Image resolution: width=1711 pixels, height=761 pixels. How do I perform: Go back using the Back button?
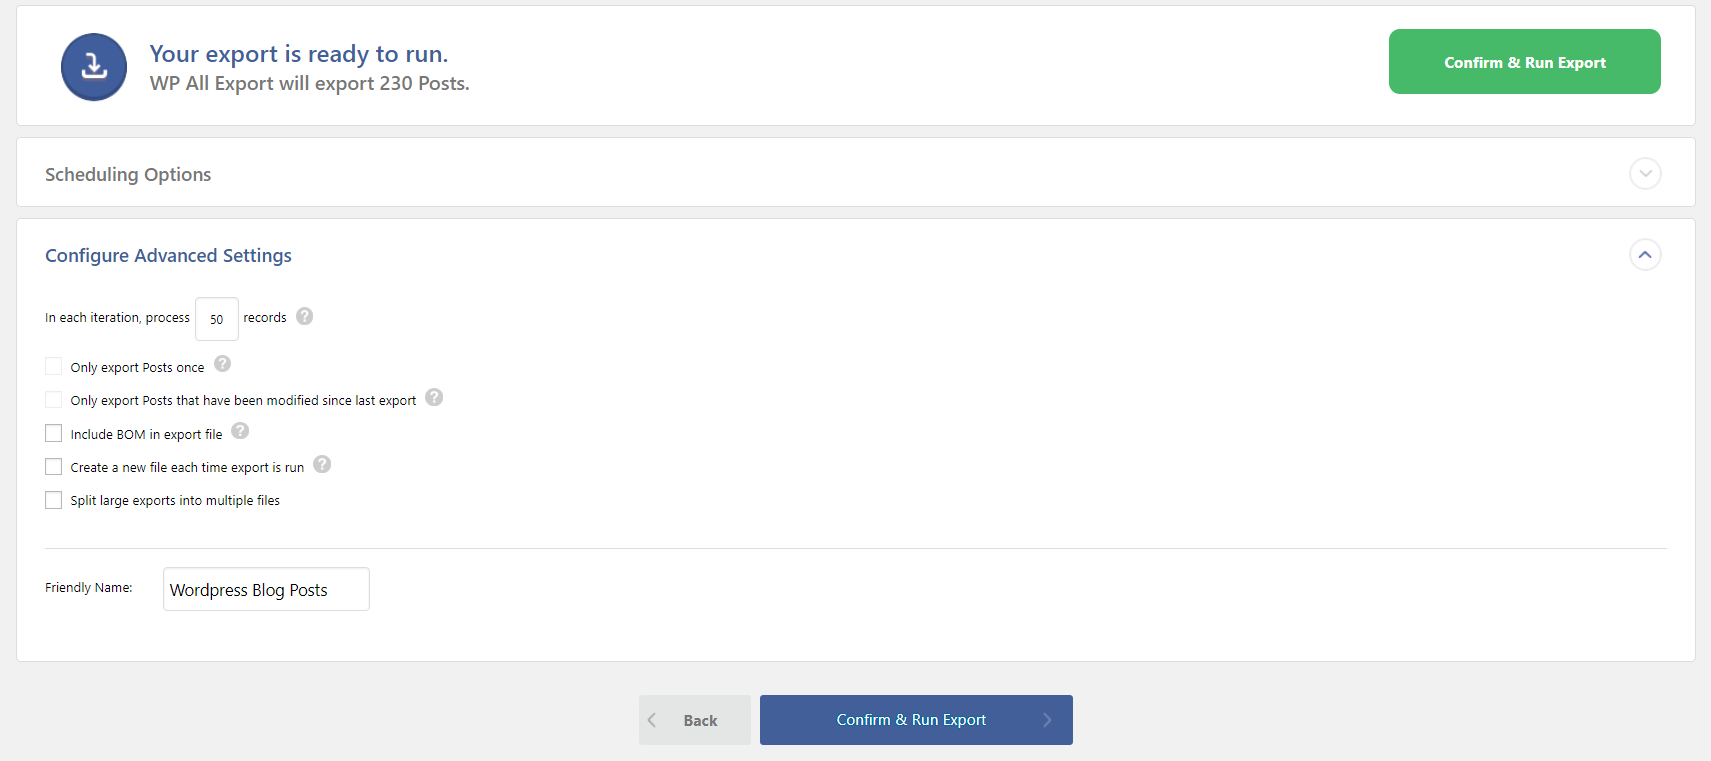[695, 720]
